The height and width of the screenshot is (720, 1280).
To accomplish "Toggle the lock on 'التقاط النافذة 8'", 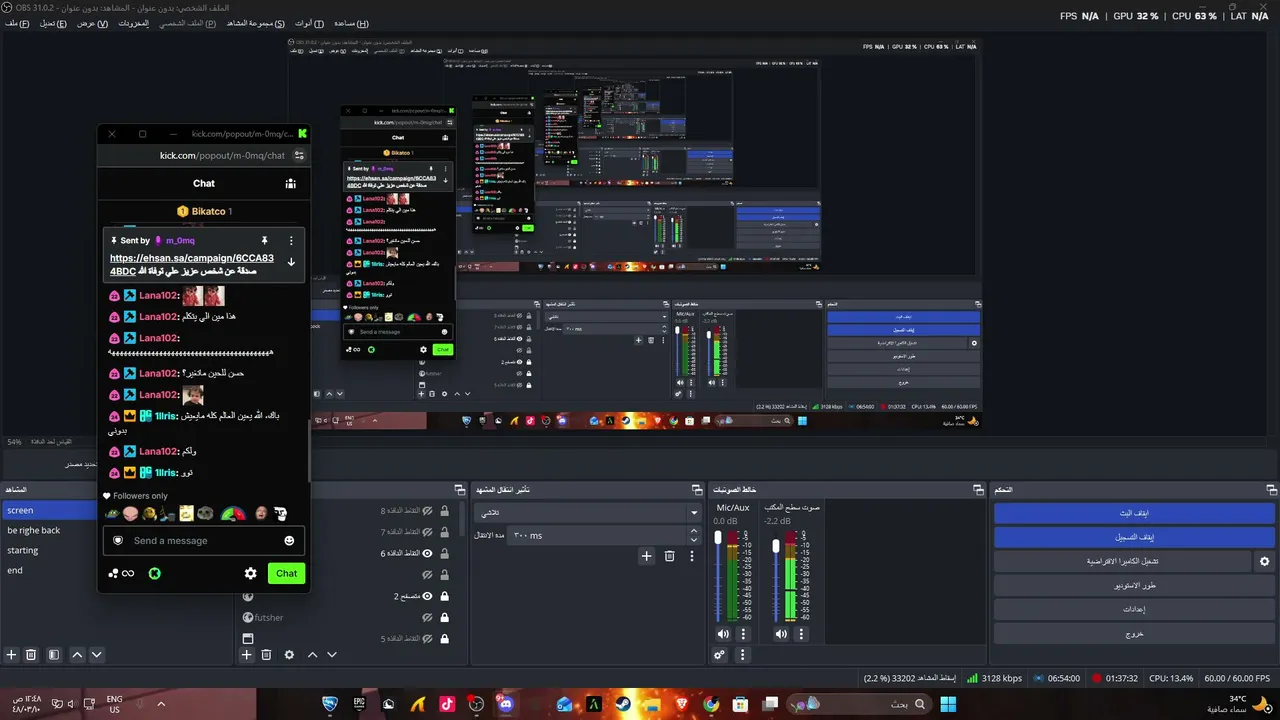I will pos(444,511).
